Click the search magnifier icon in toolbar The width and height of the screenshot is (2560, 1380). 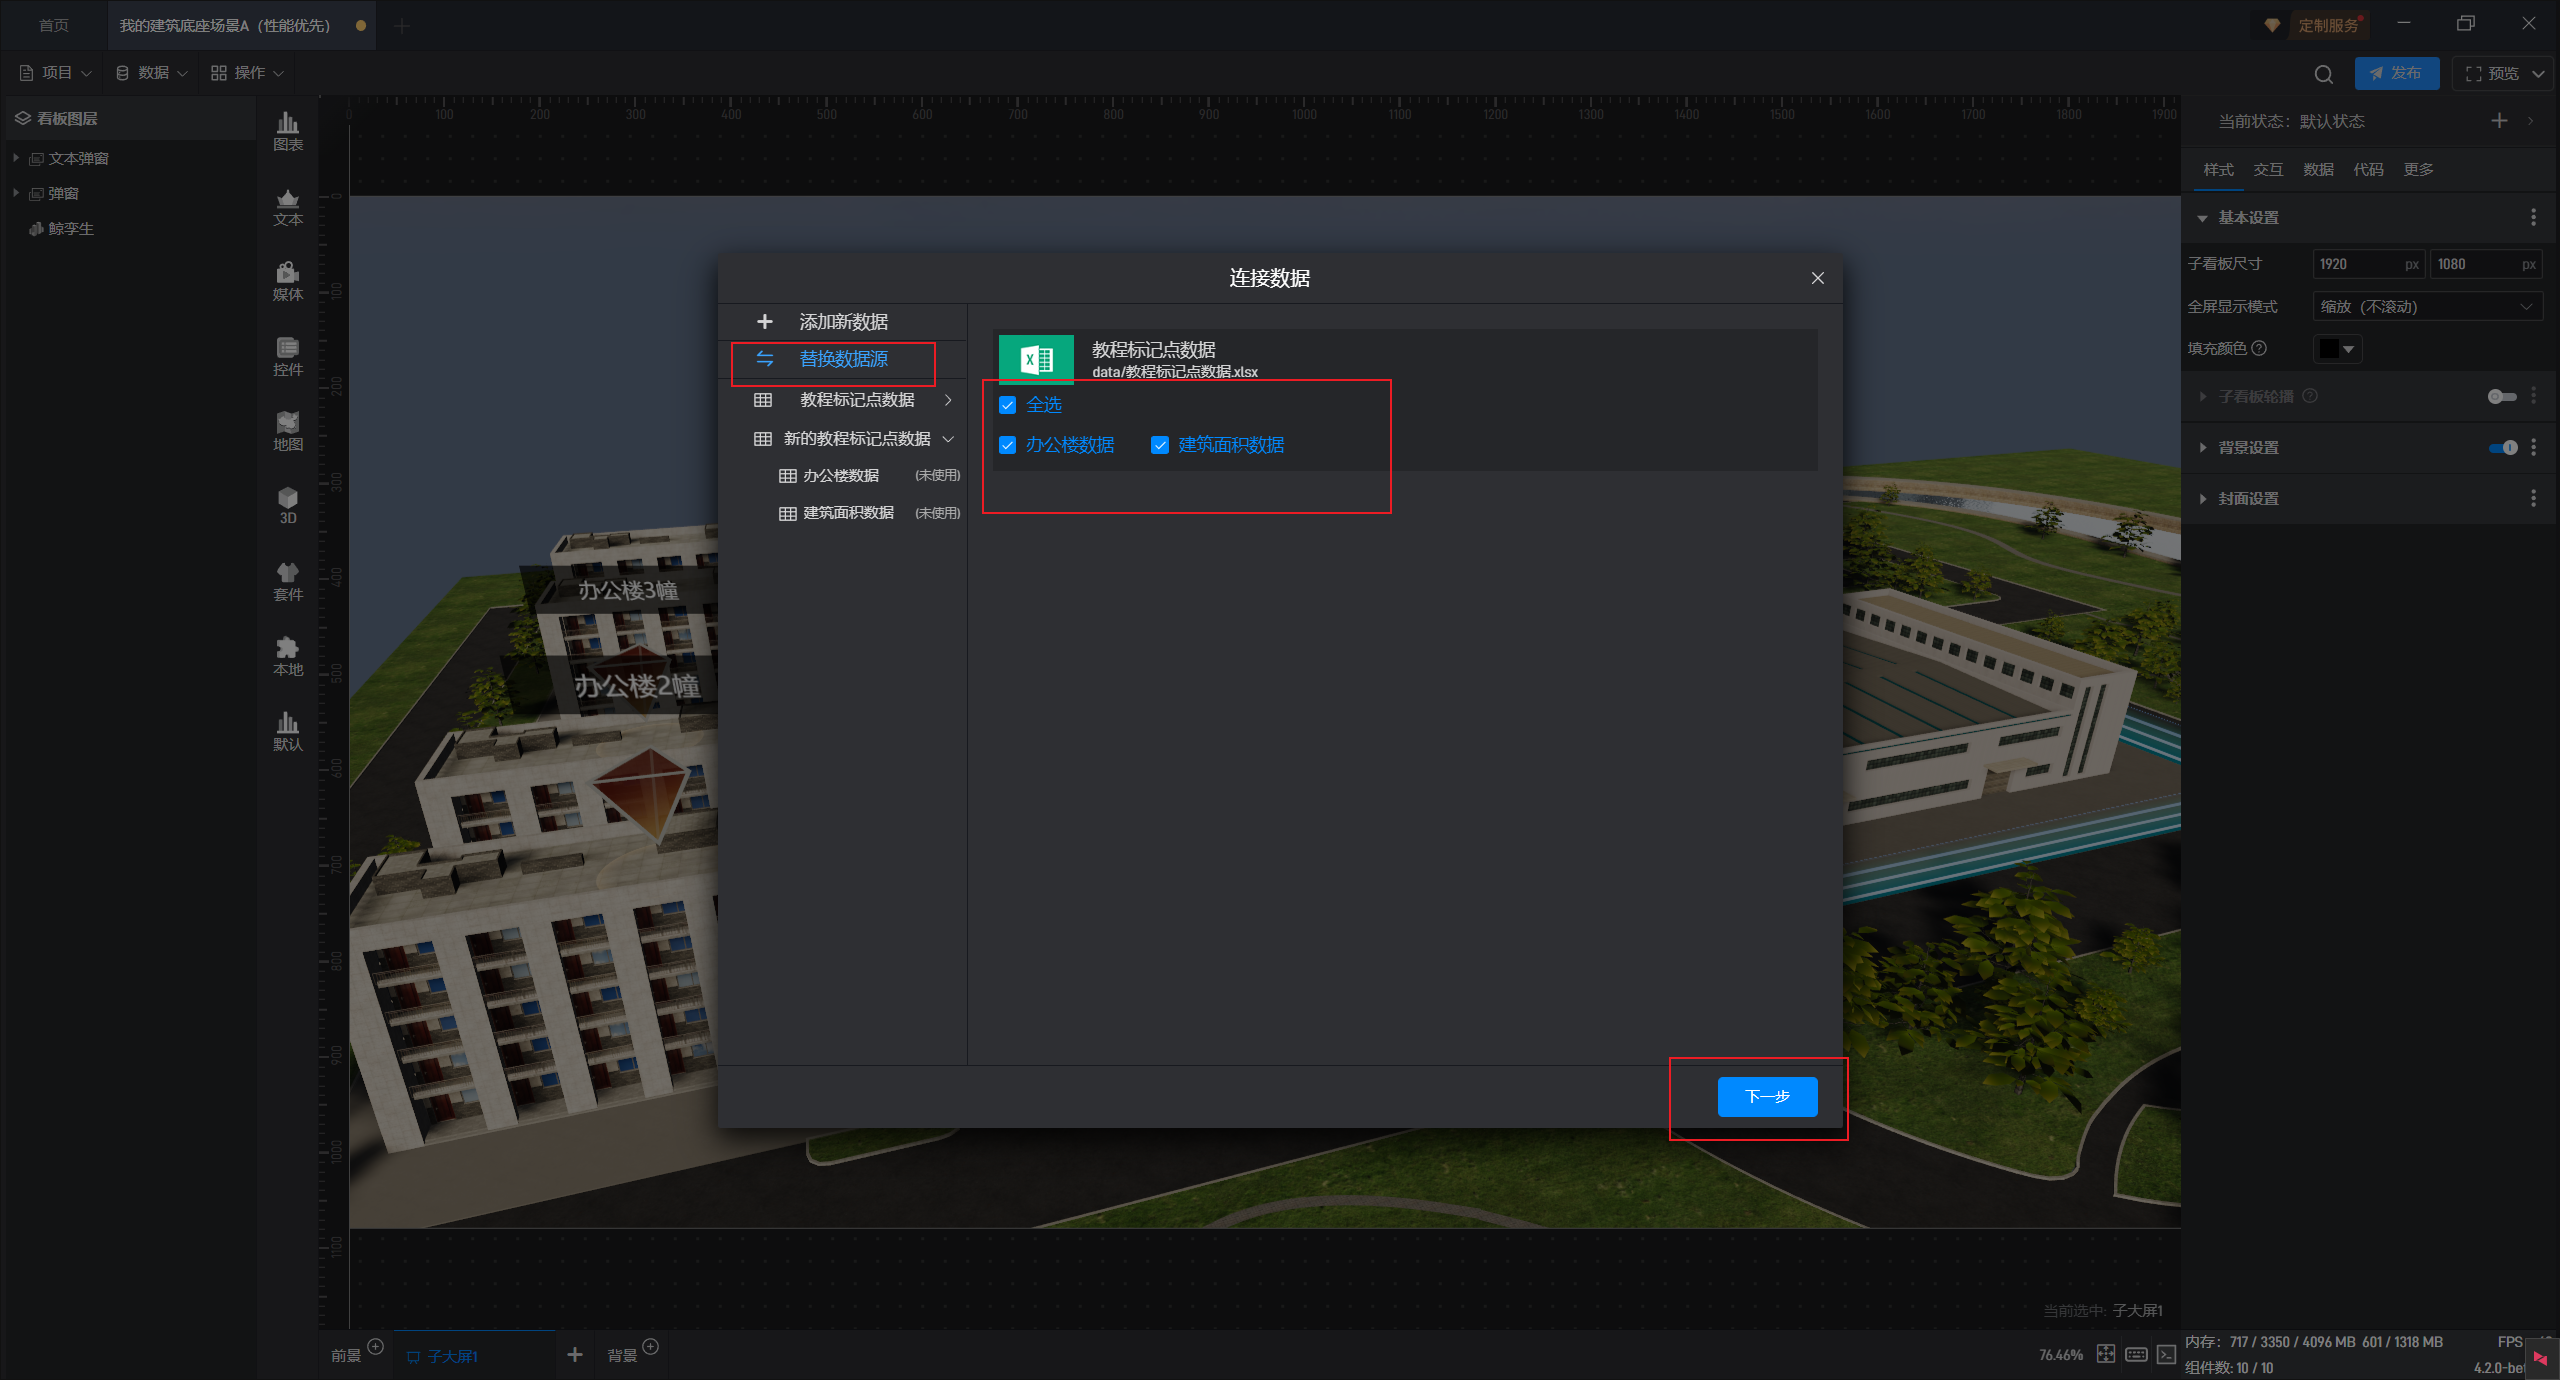[x=2323, y=74]
